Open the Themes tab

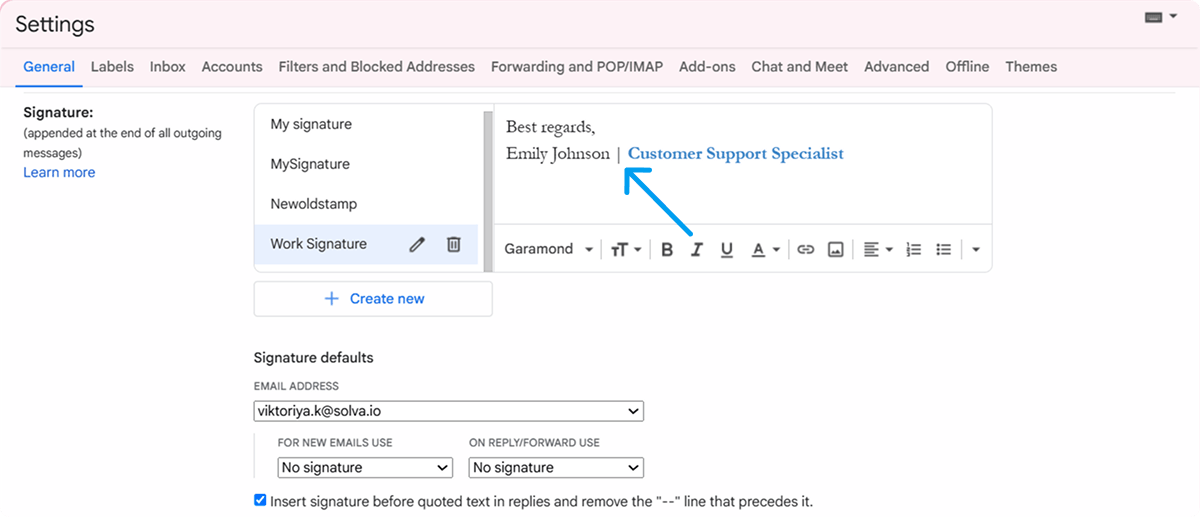tap(1031, 67)
